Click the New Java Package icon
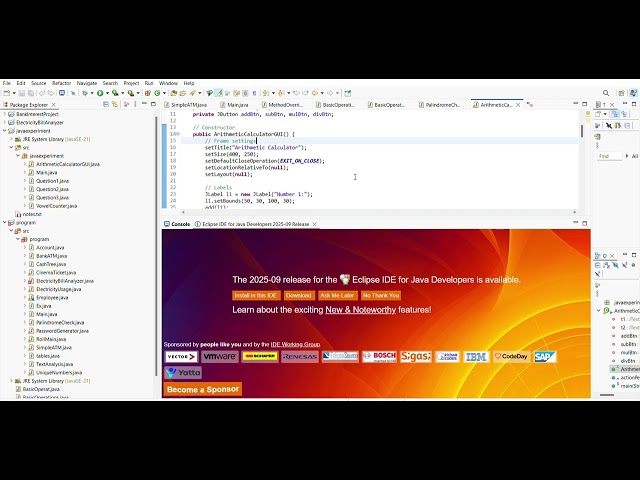The width and height of the screenshot is (640, 480). tap(148, 93)
